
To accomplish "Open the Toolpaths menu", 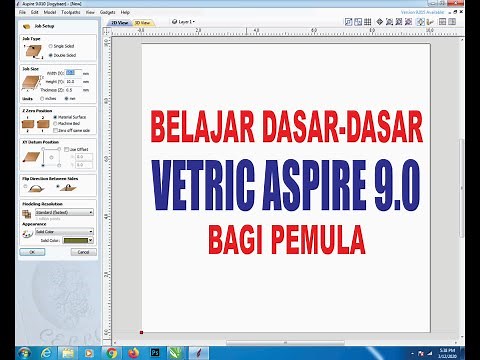I will point(71,12).
